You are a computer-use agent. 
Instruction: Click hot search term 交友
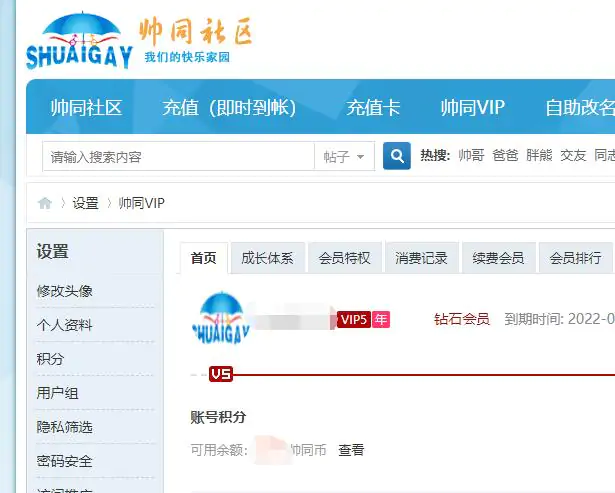pos(573,156)
